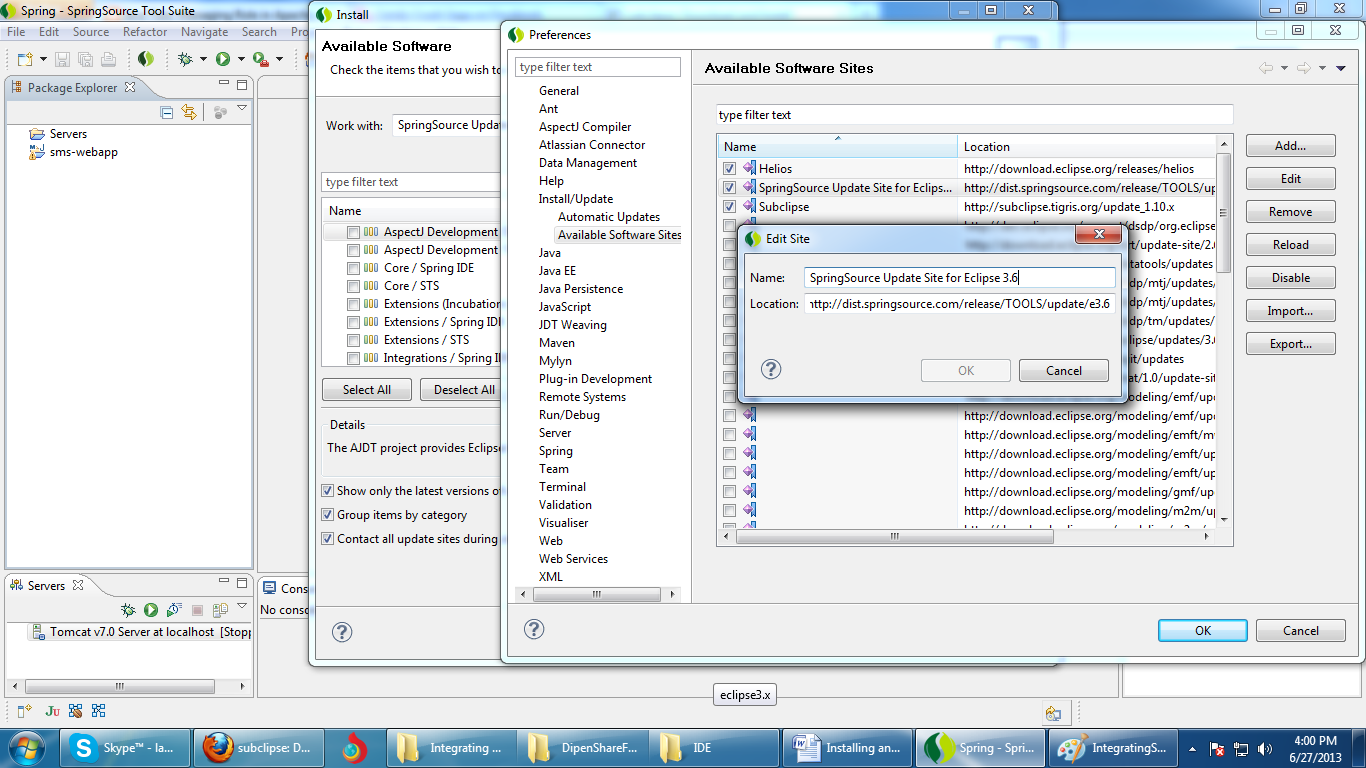Open the Search menu

pyautogui.click(x=259, y=32)
